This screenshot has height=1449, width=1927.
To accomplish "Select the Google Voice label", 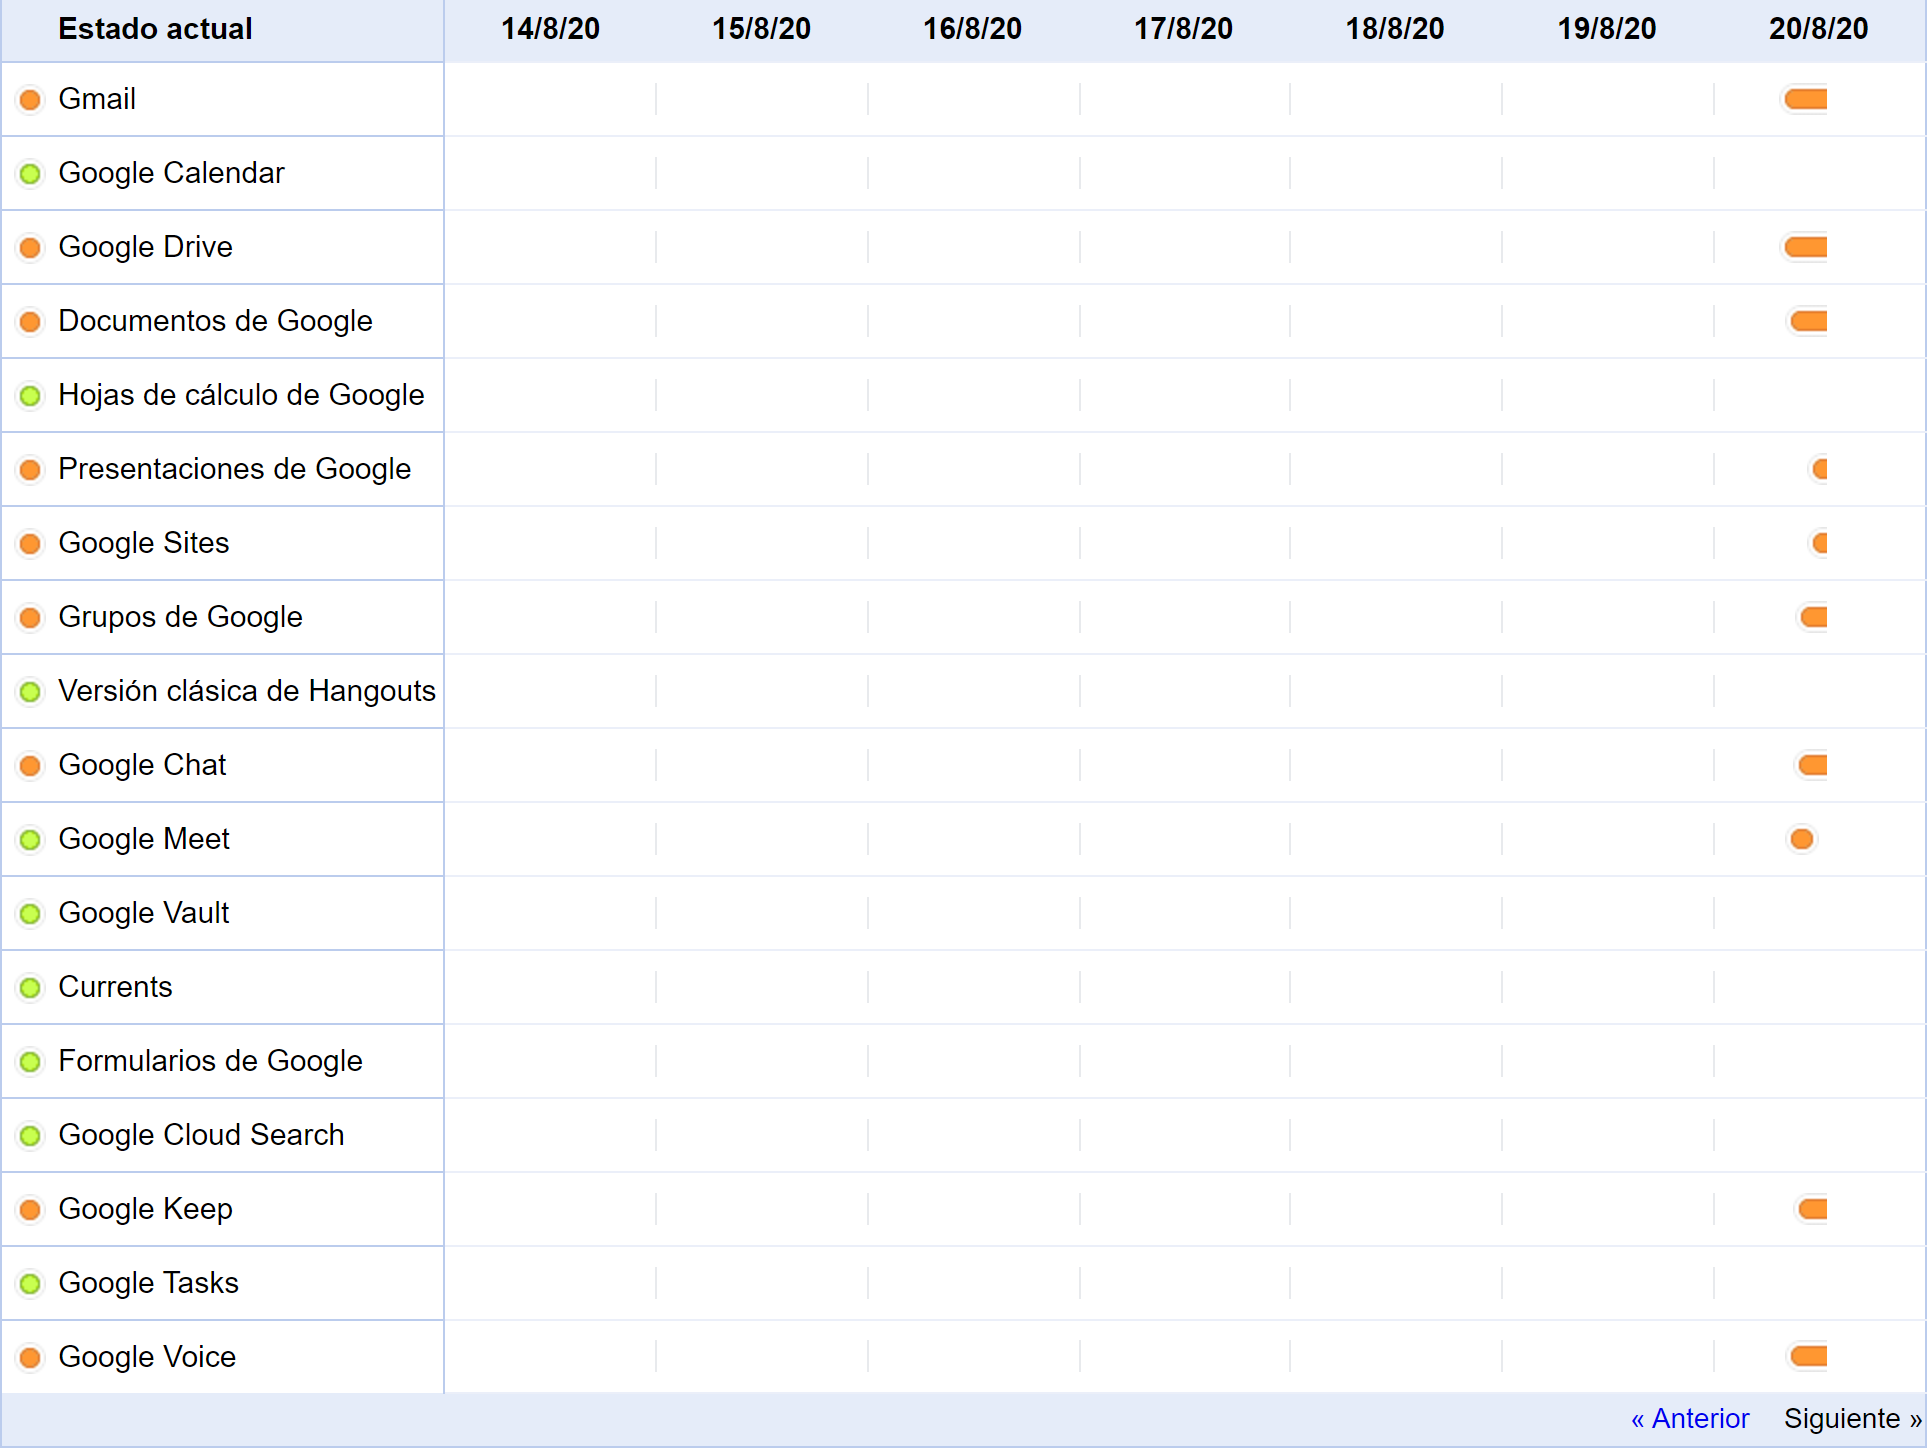I will (147, 1357).
